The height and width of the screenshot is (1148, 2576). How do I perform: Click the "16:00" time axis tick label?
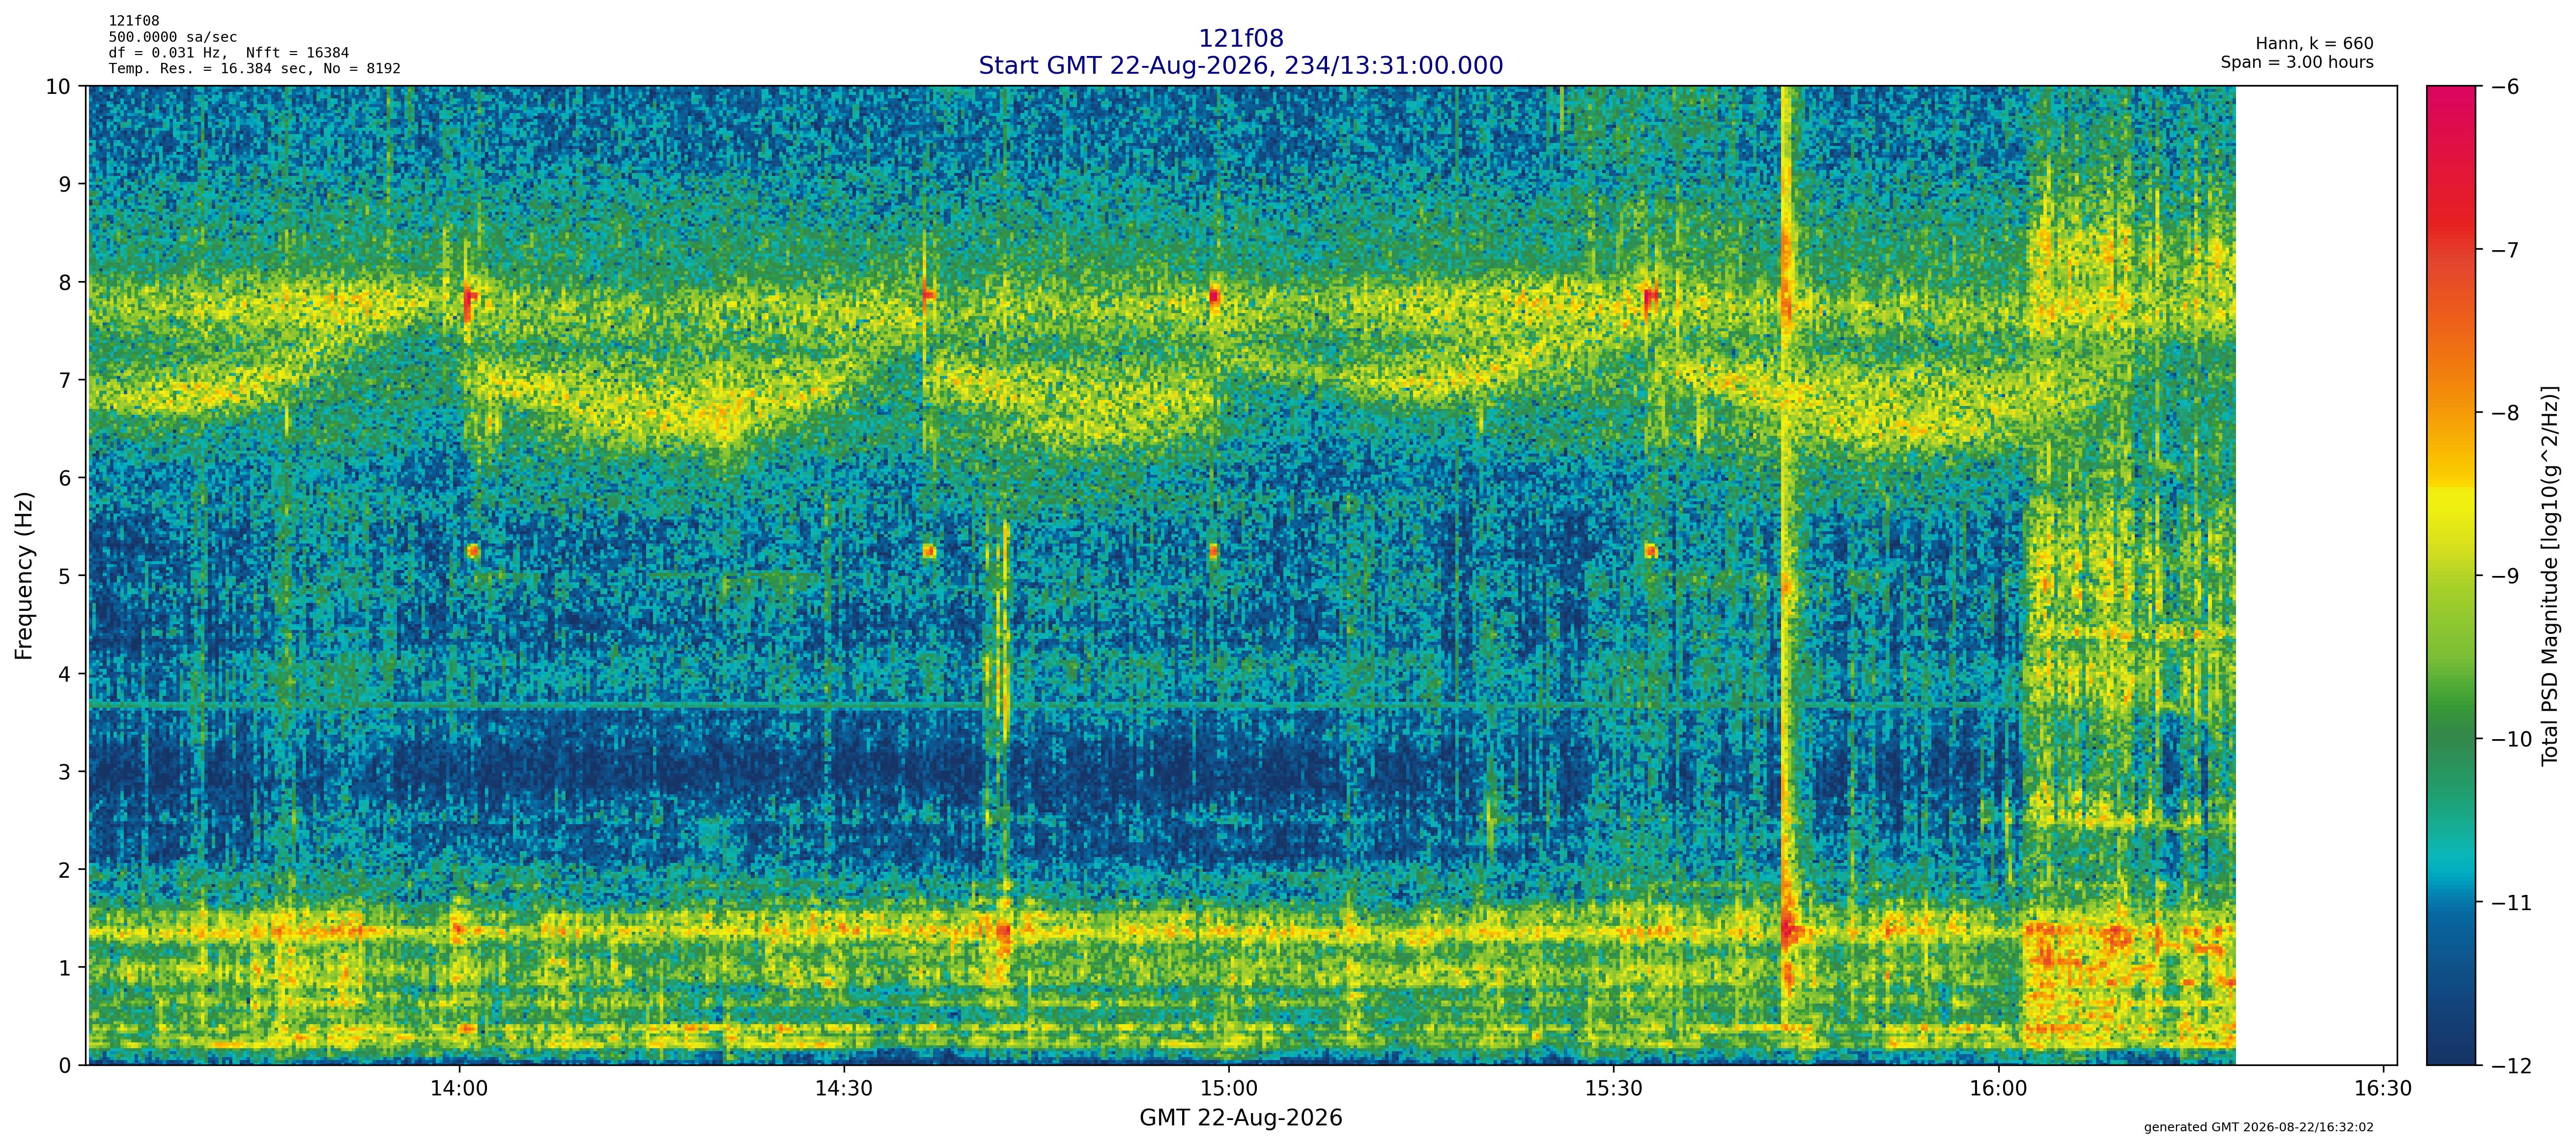(x=1998, y=1088)
